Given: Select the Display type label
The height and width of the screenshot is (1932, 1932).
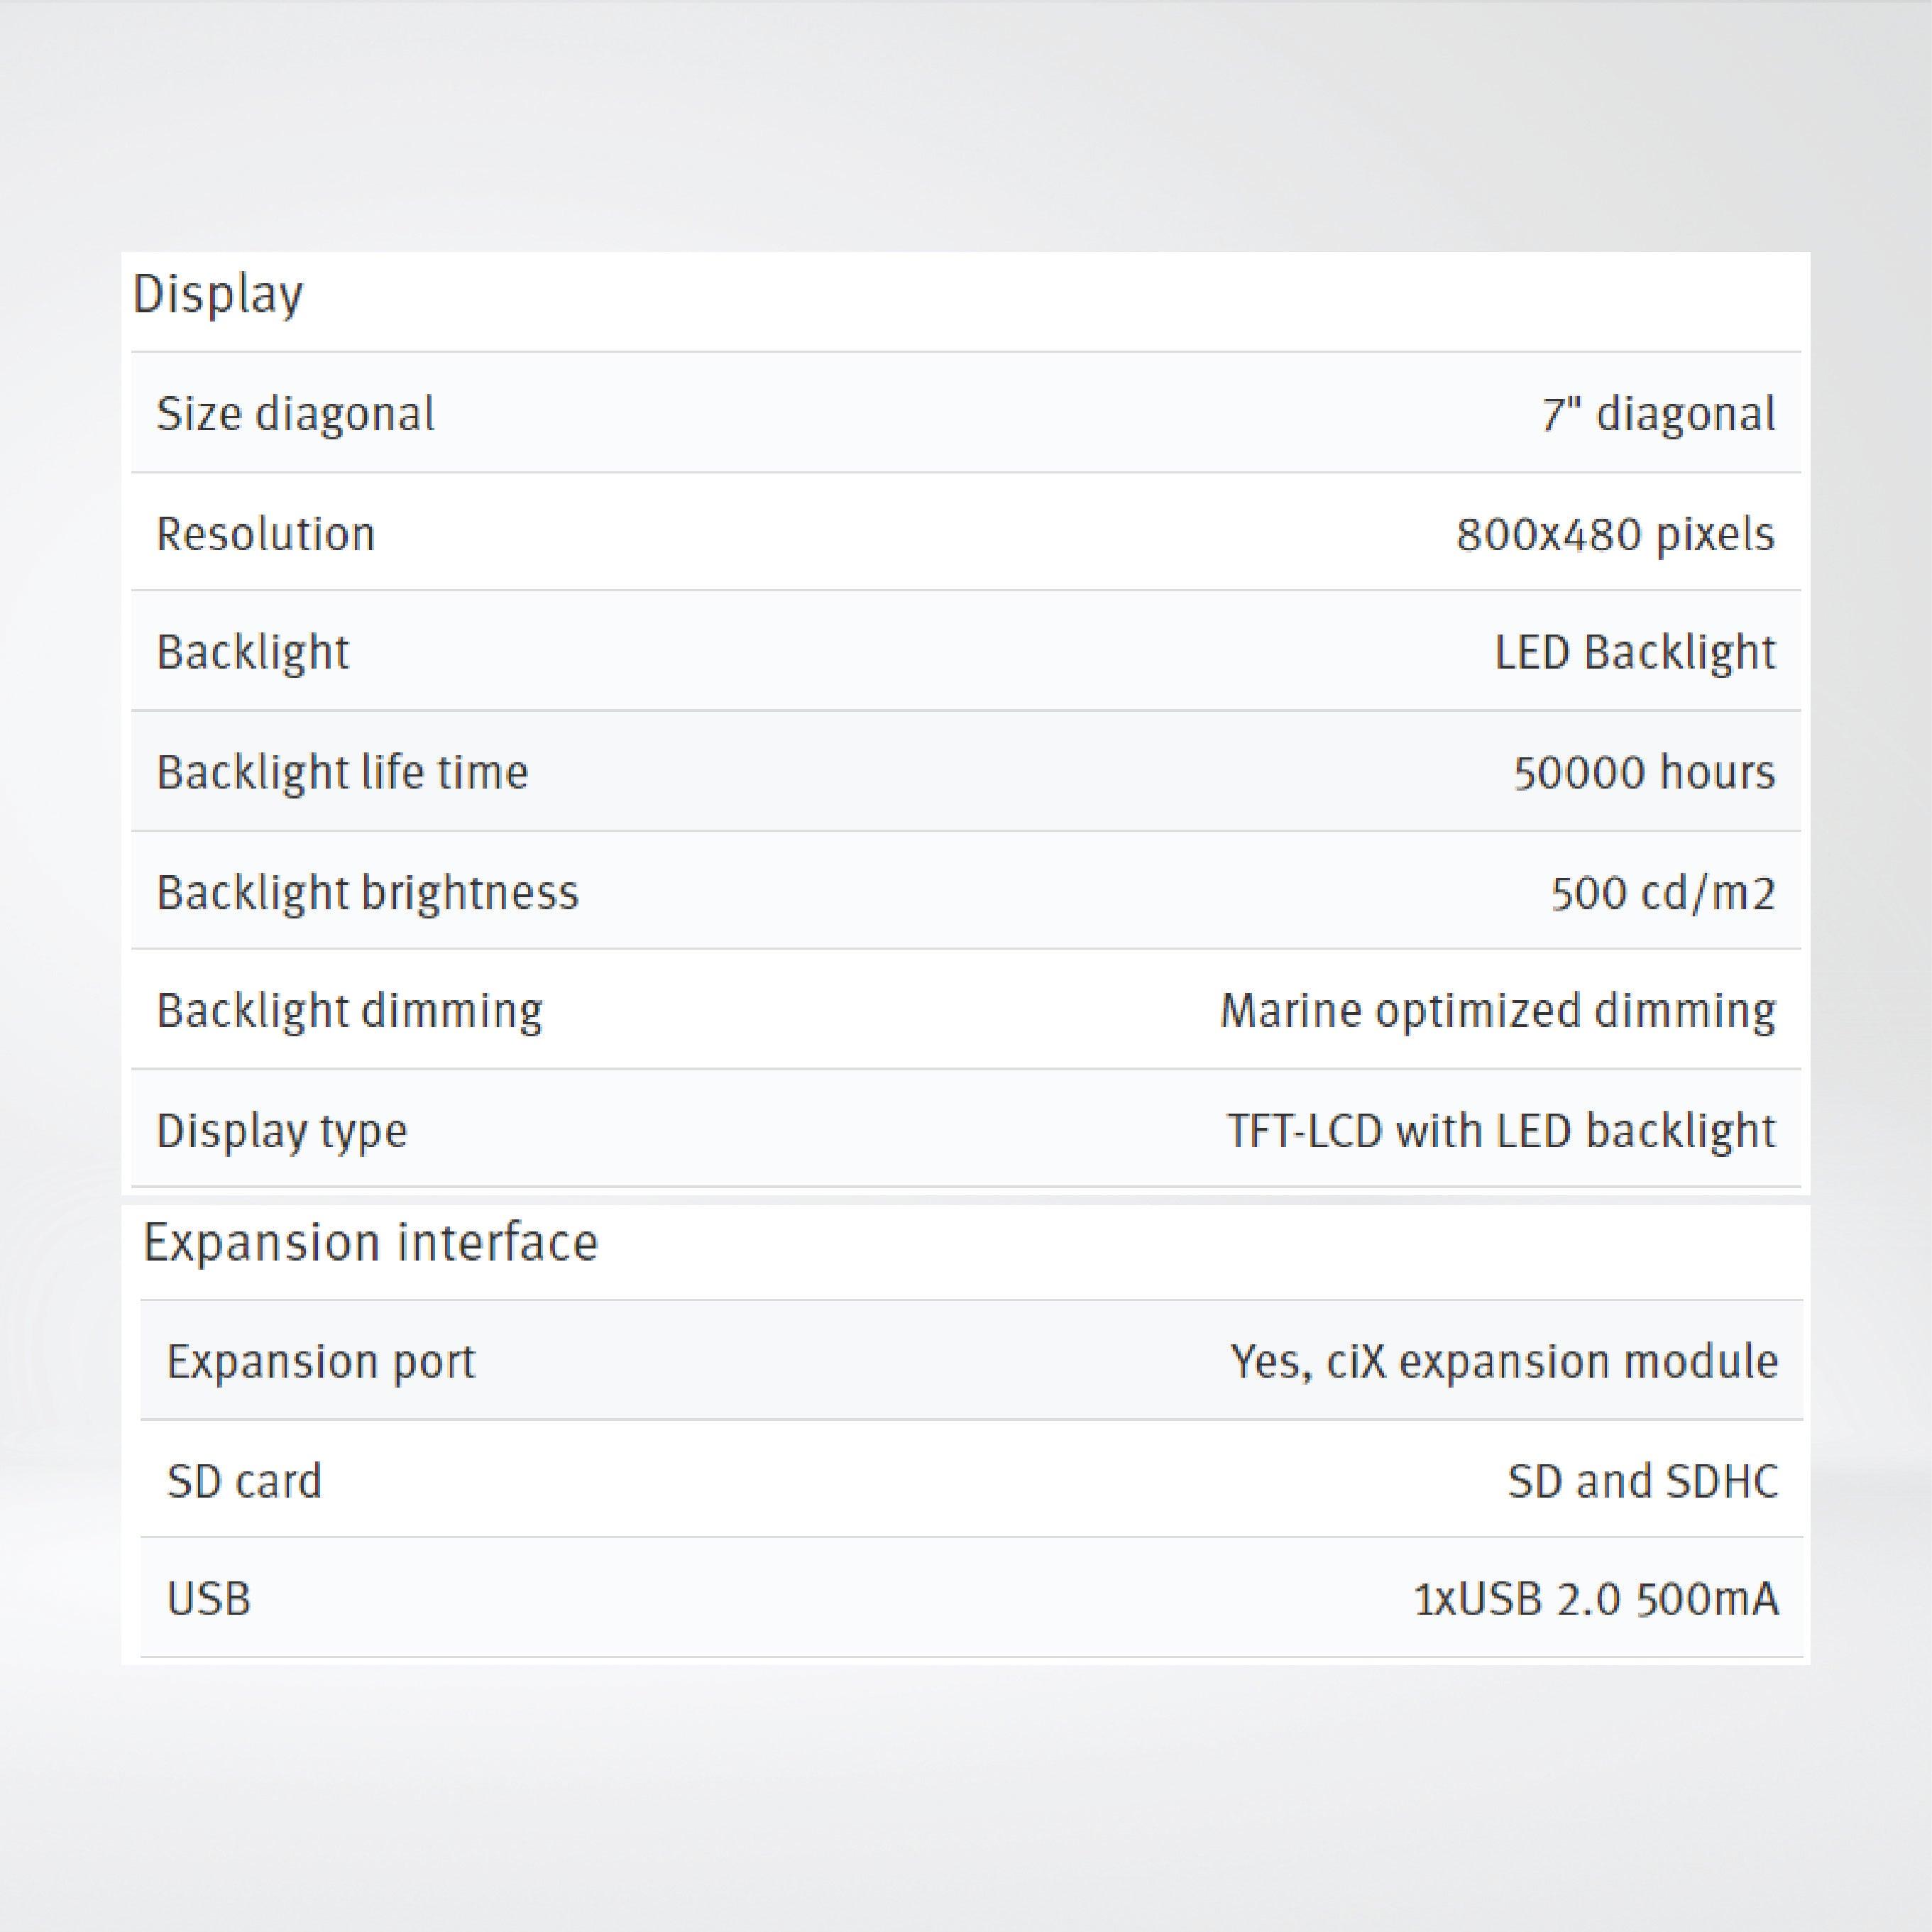Looking at the screenshot, I should [282, 1130].
